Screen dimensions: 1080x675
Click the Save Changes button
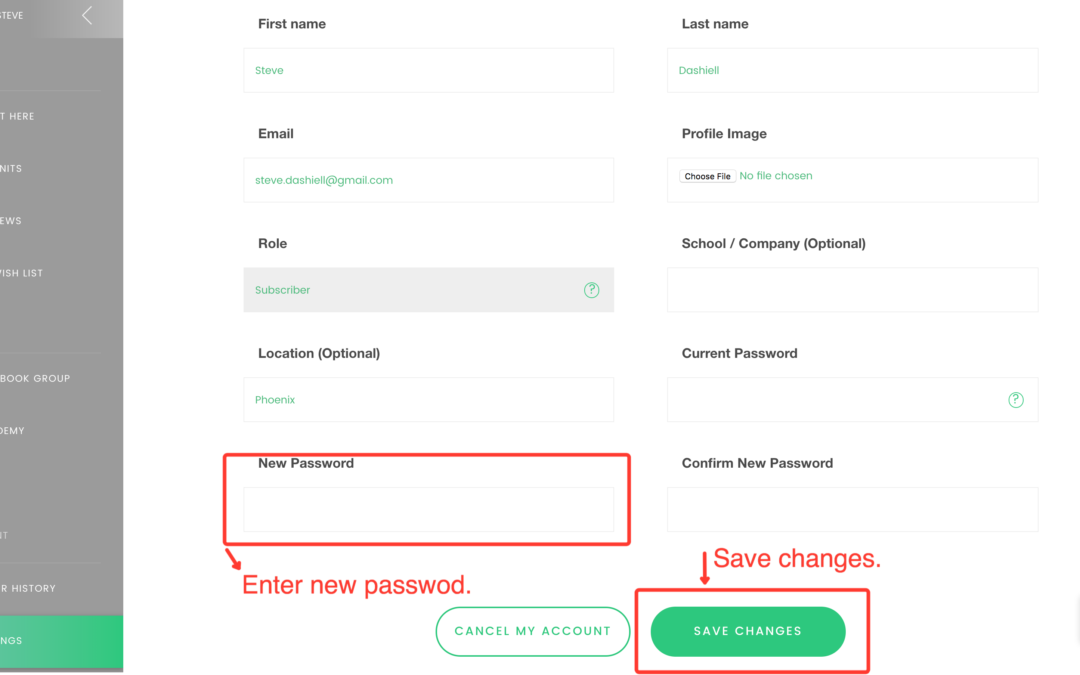click(748, 631)
